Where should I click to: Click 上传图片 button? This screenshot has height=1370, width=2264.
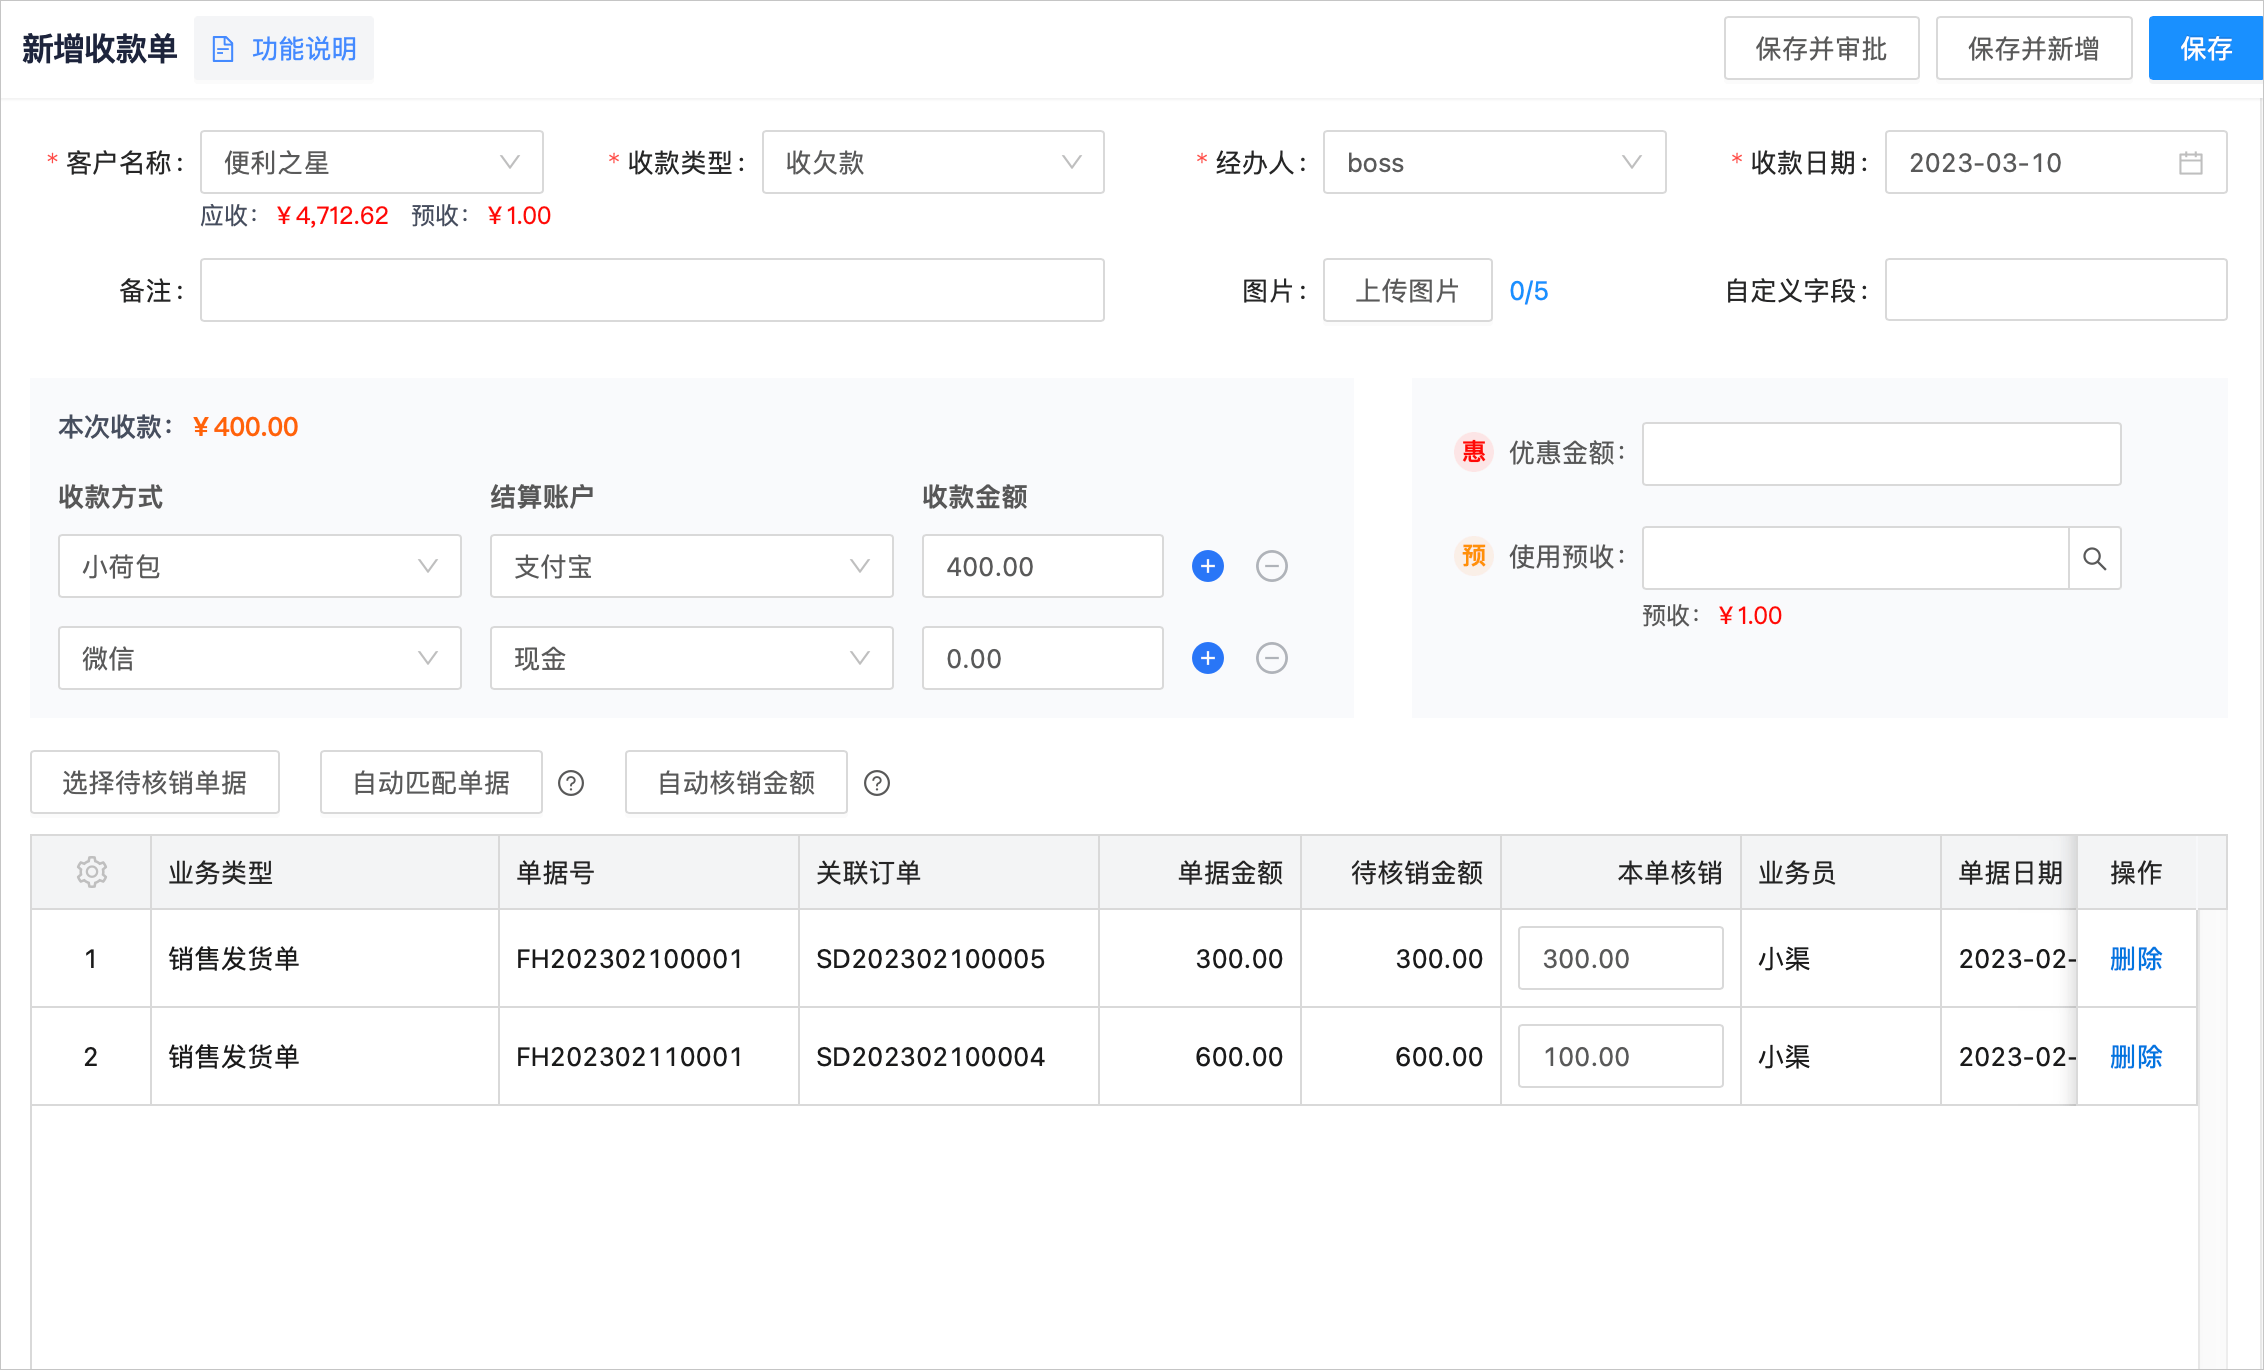tap(1407, 290)
